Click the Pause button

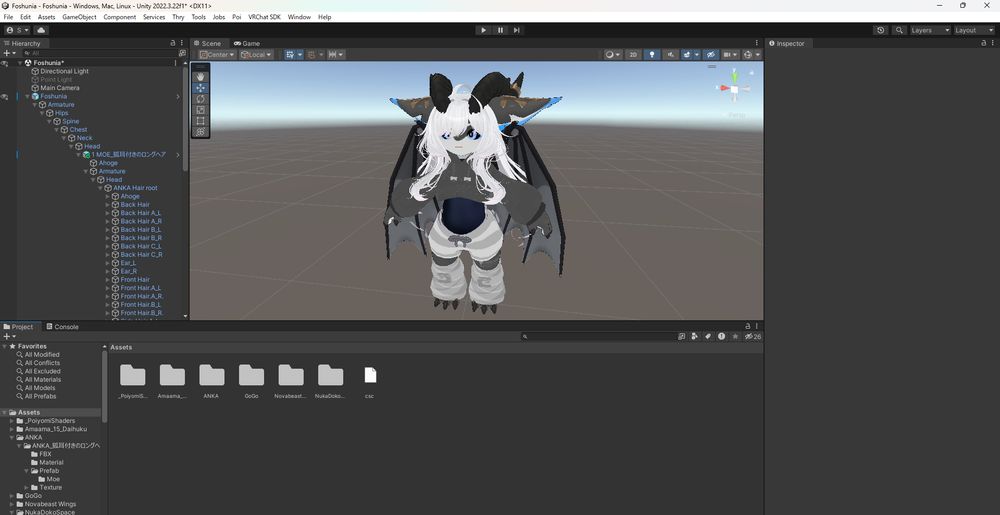click(500, 30)
